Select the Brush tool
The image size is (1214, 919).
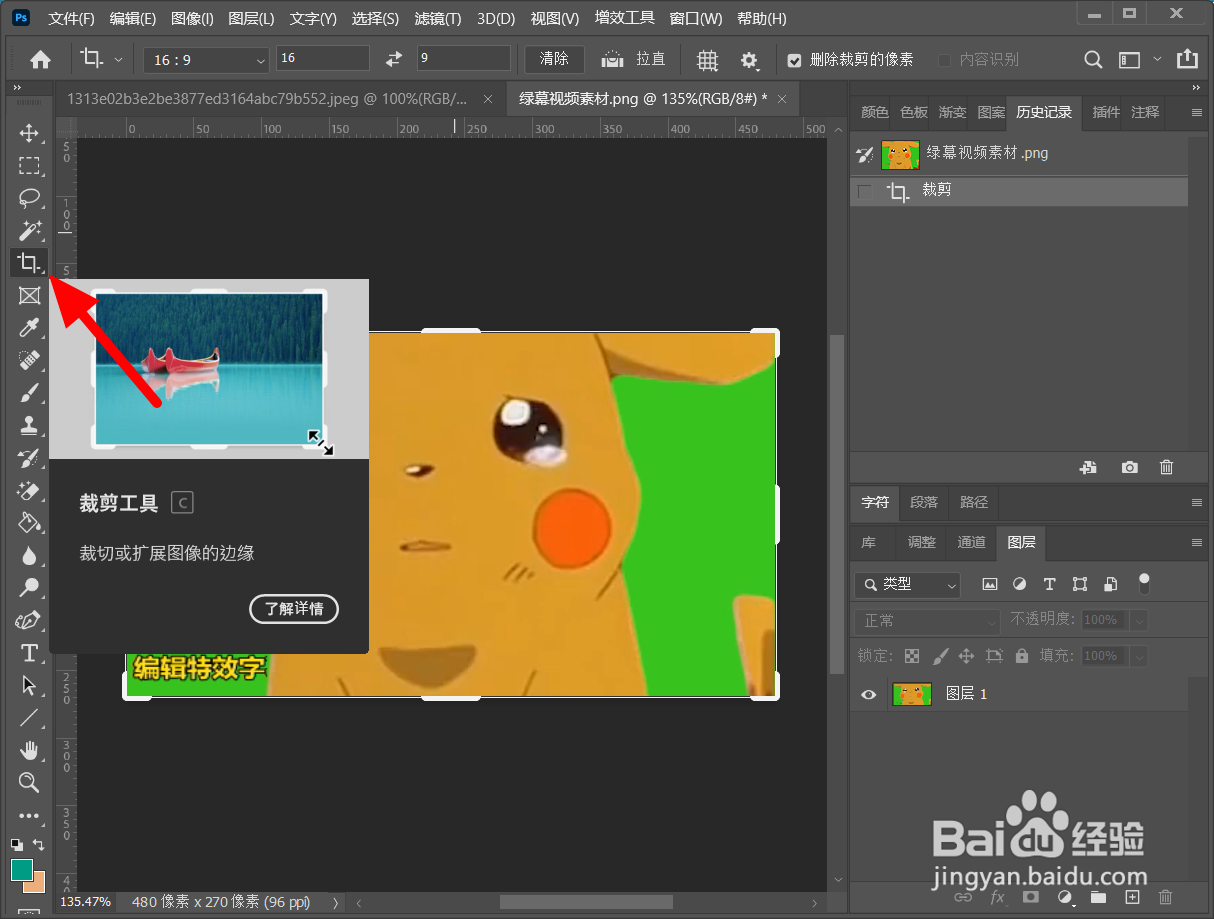tap(29, 392)
